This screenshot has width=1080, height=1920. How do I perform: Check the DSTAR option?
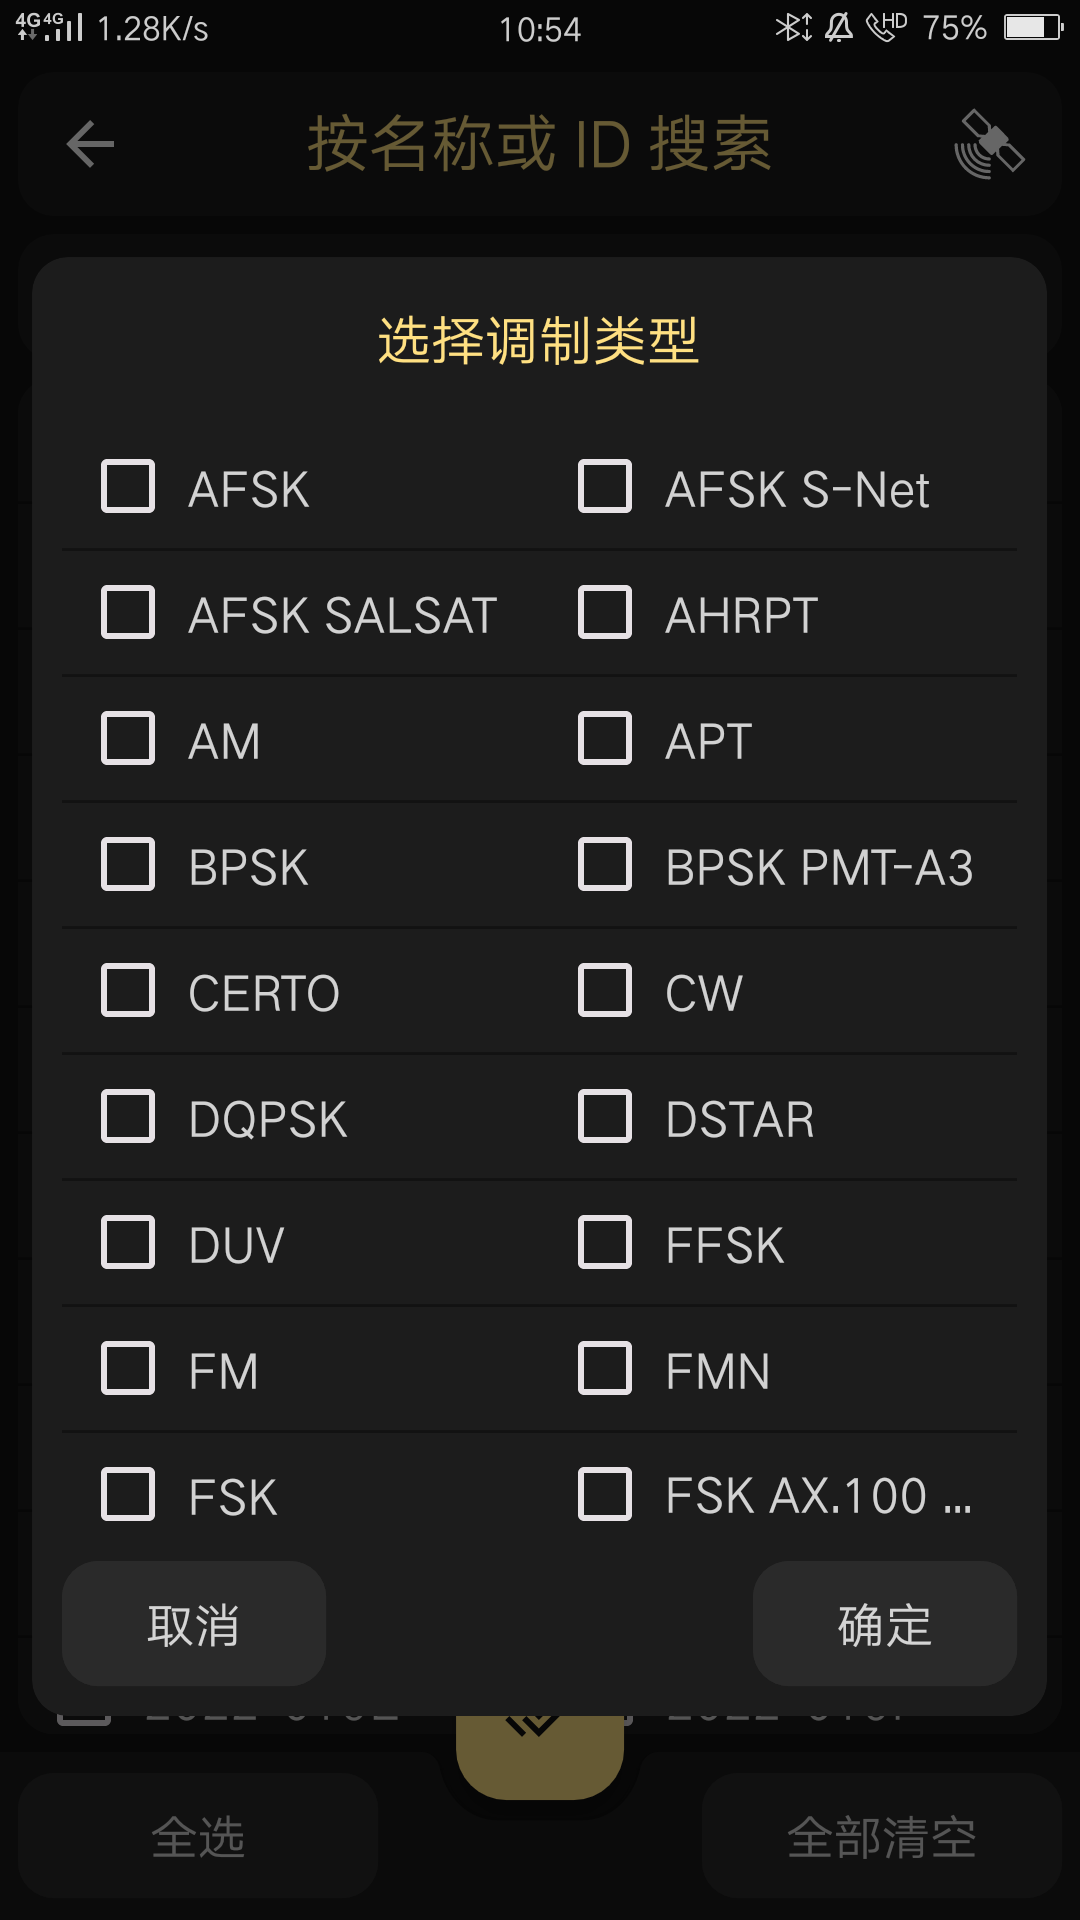605,1117
